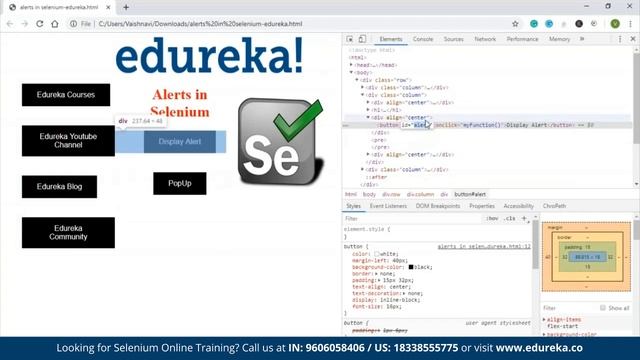Activate inspect element picker icon
Screen dimensions: 640x360
tap(350, 39)
